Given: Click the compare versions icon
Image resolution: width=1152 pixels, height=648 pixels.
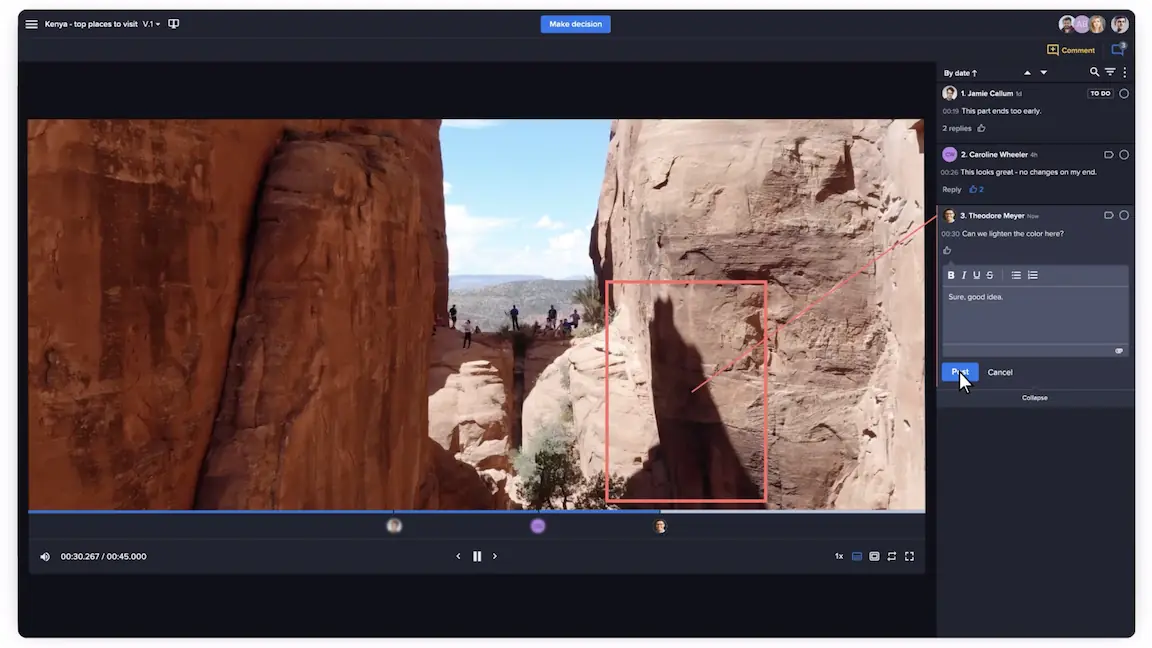Looking at the screenshot, I should click(174, 24).
